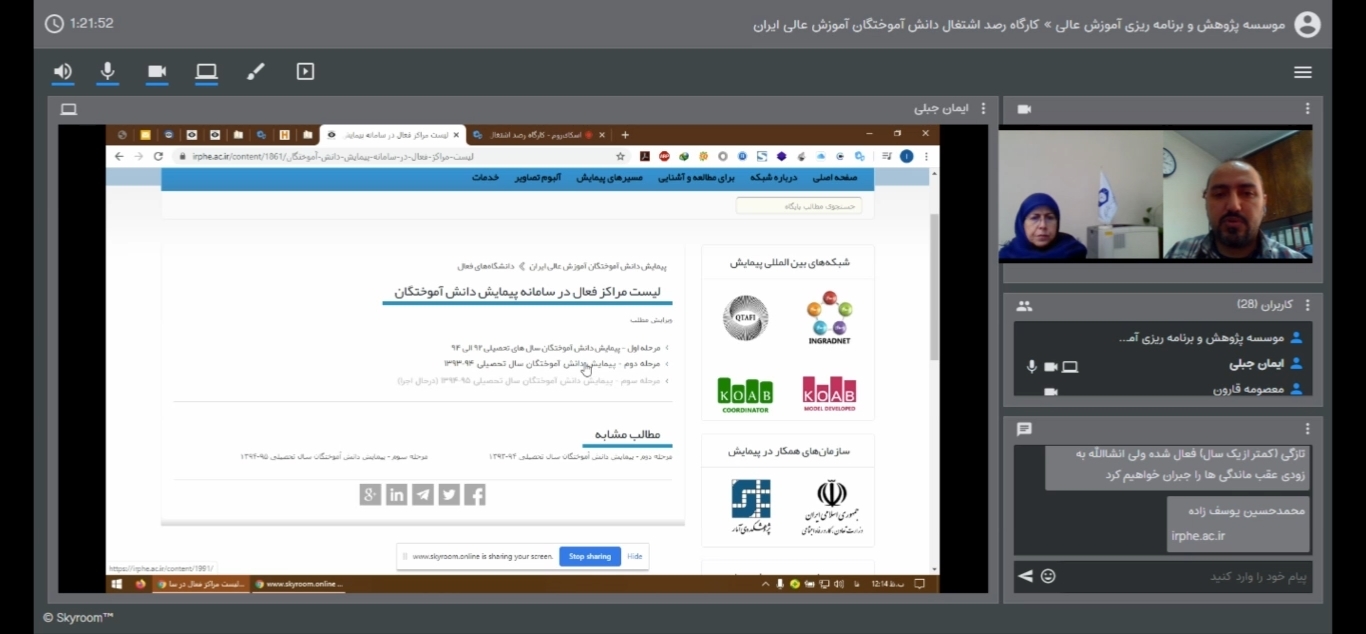Select user ایمان جبلی in users list
1366x634 pixels.
[1163, 364]
